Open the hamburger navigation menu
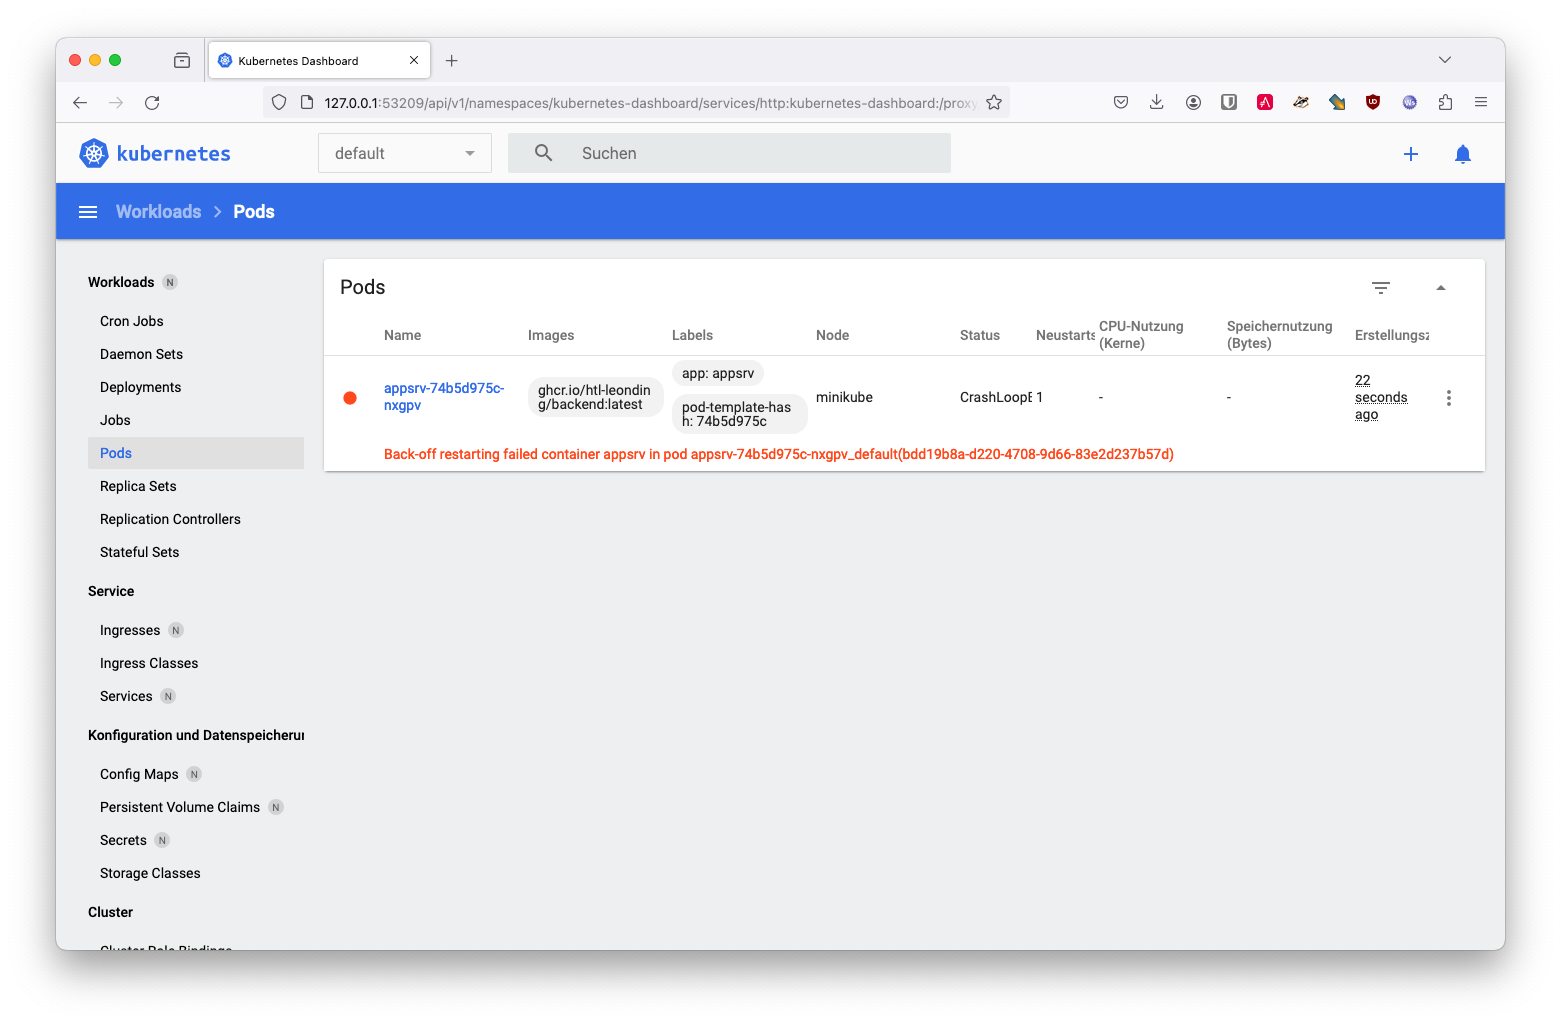 click(88, 212)
